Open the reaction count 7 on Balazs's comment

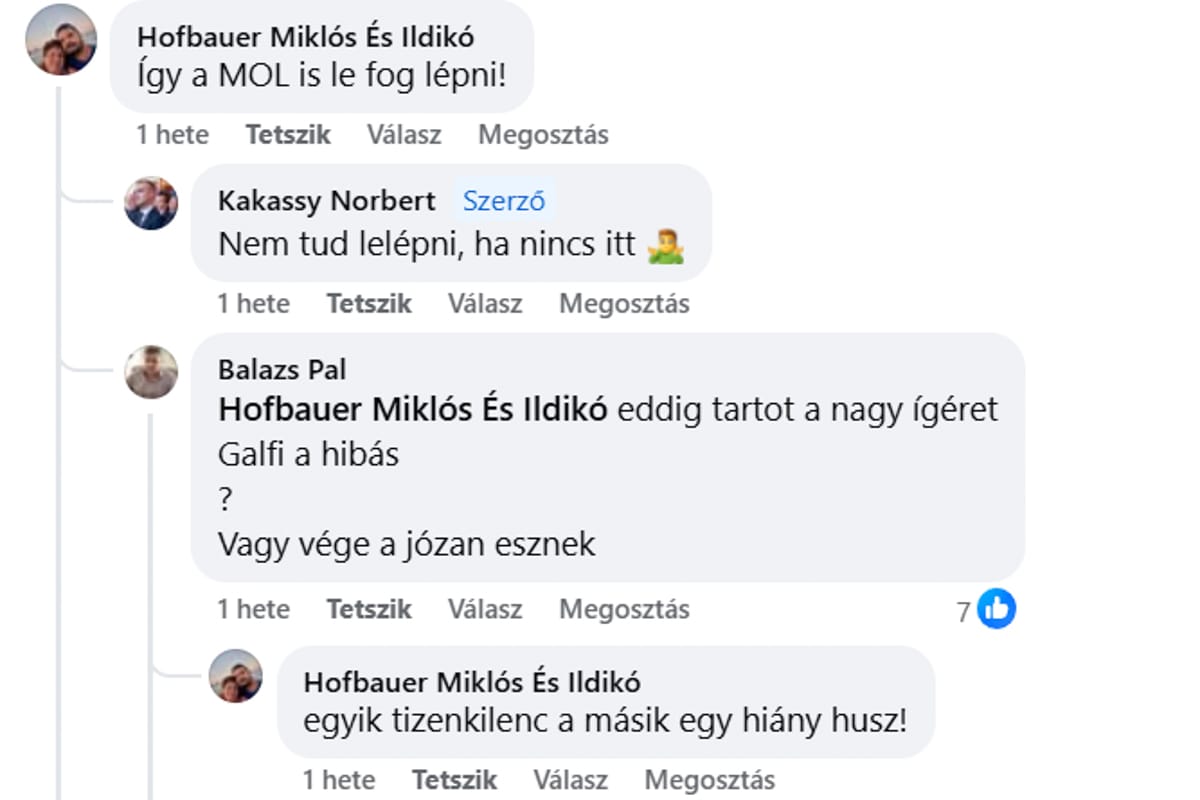(964, 611)
